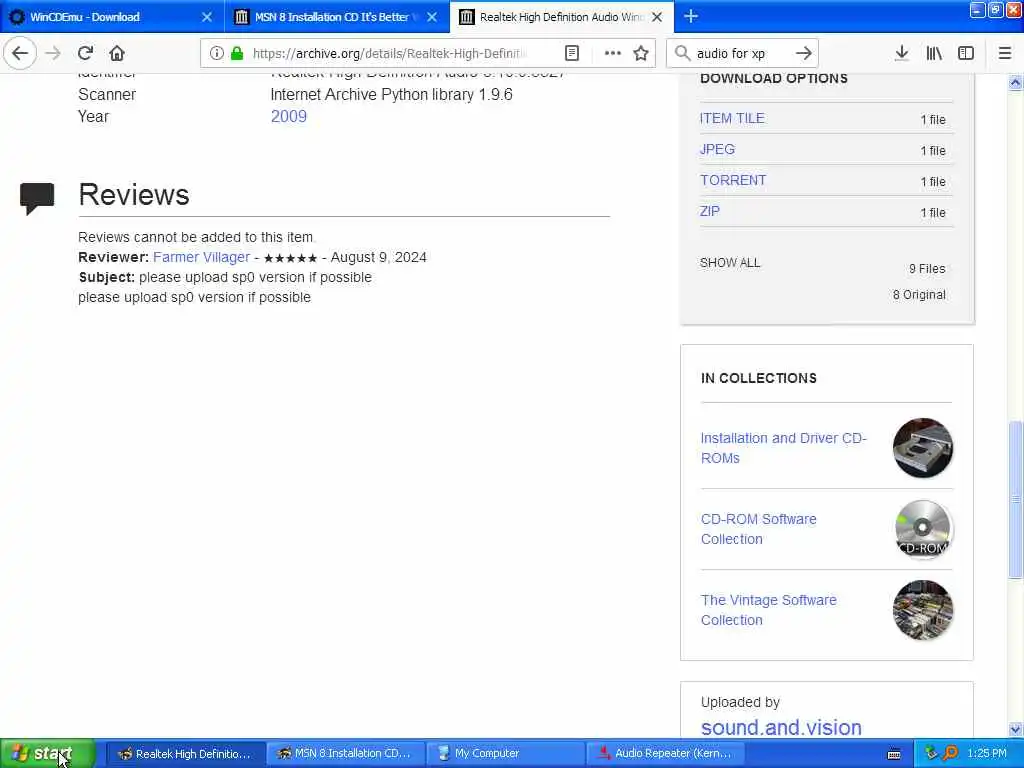
Task: Click the Reviews heading
Action: tap(134, 195)
